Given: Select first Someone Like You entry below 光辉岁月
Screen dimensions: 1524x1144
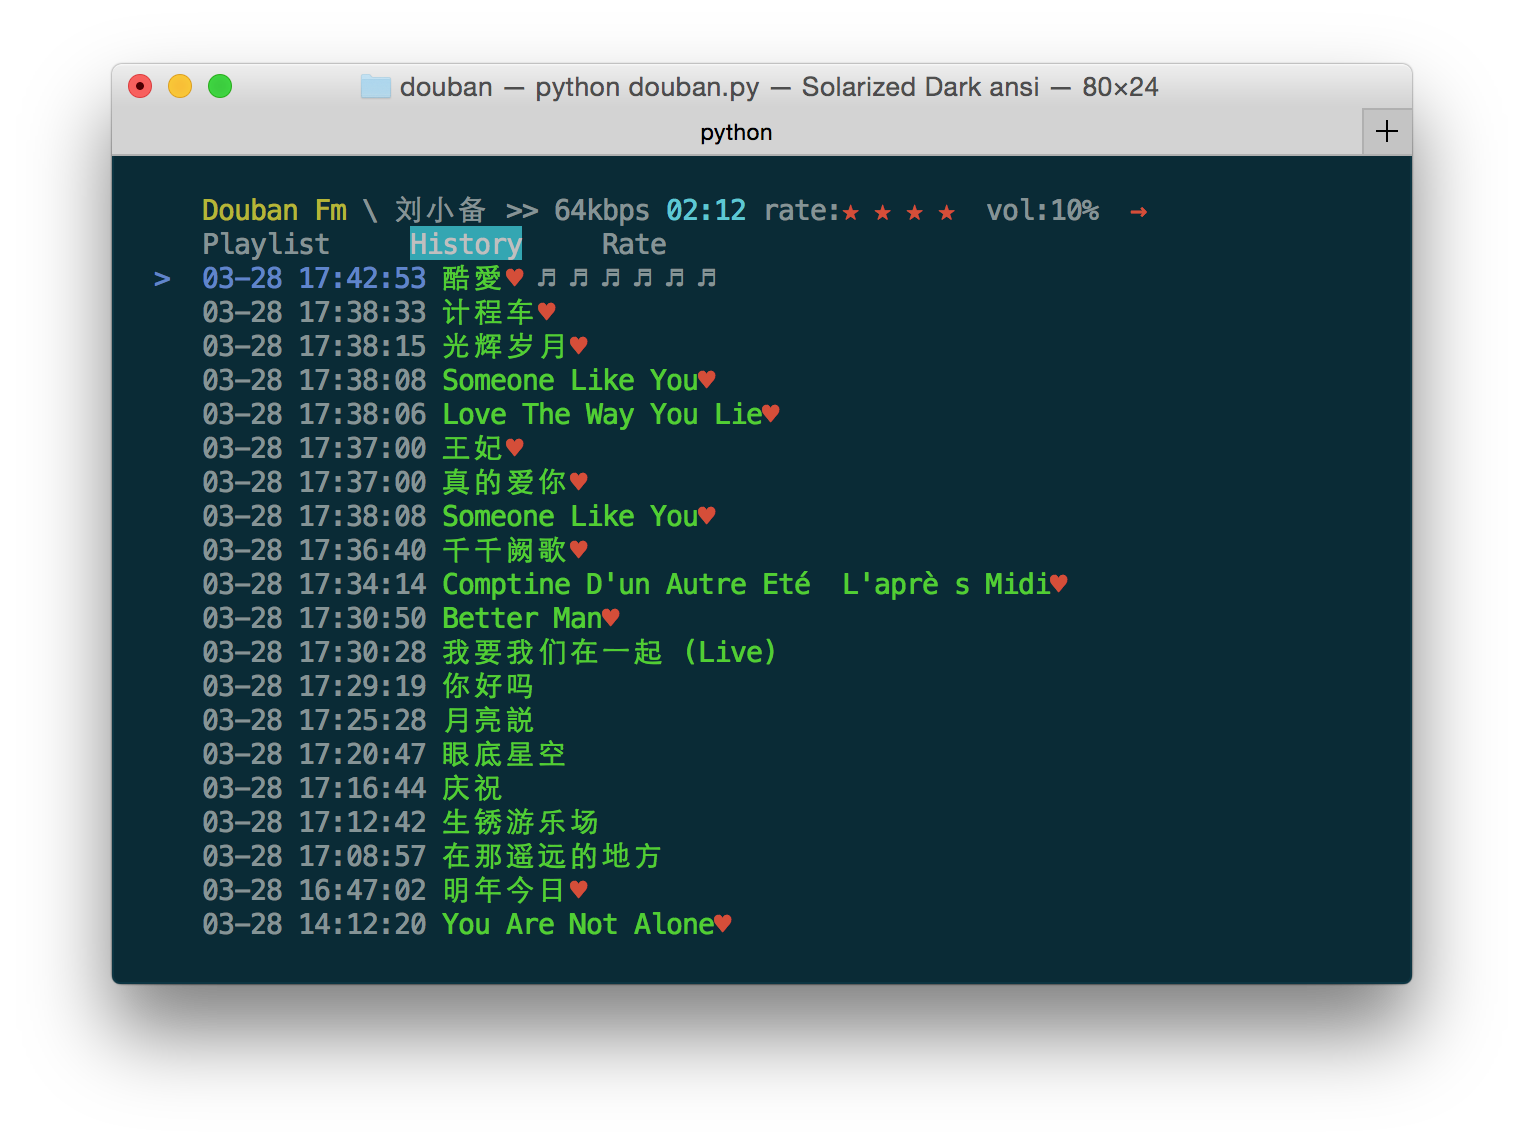Looking at the screenshot, I should [x=459, y=380].
